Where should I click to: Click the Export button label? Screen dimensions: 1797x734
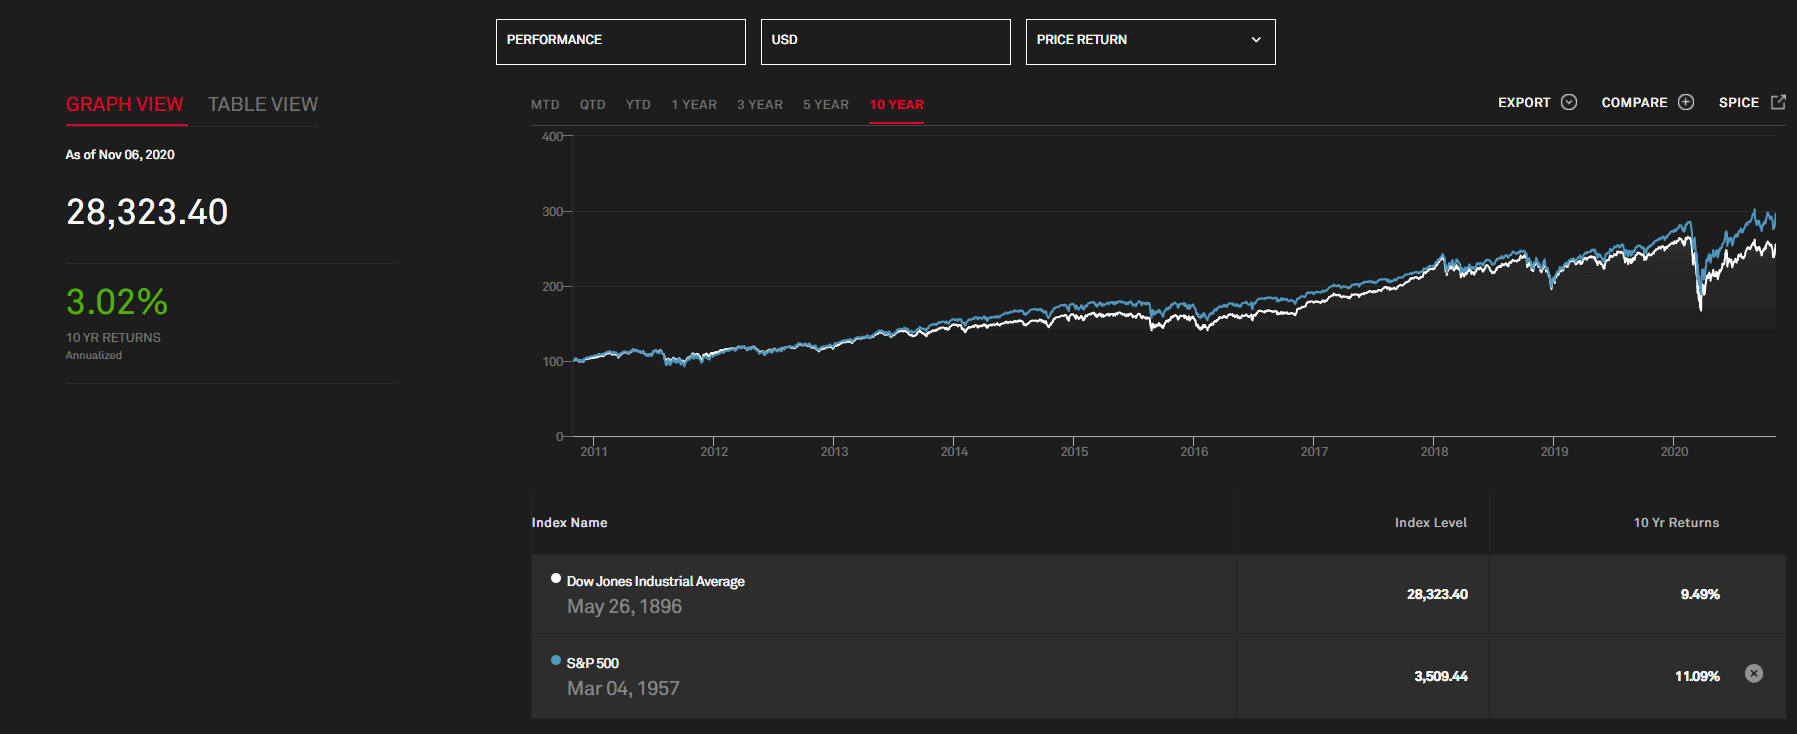[1524, 102]
